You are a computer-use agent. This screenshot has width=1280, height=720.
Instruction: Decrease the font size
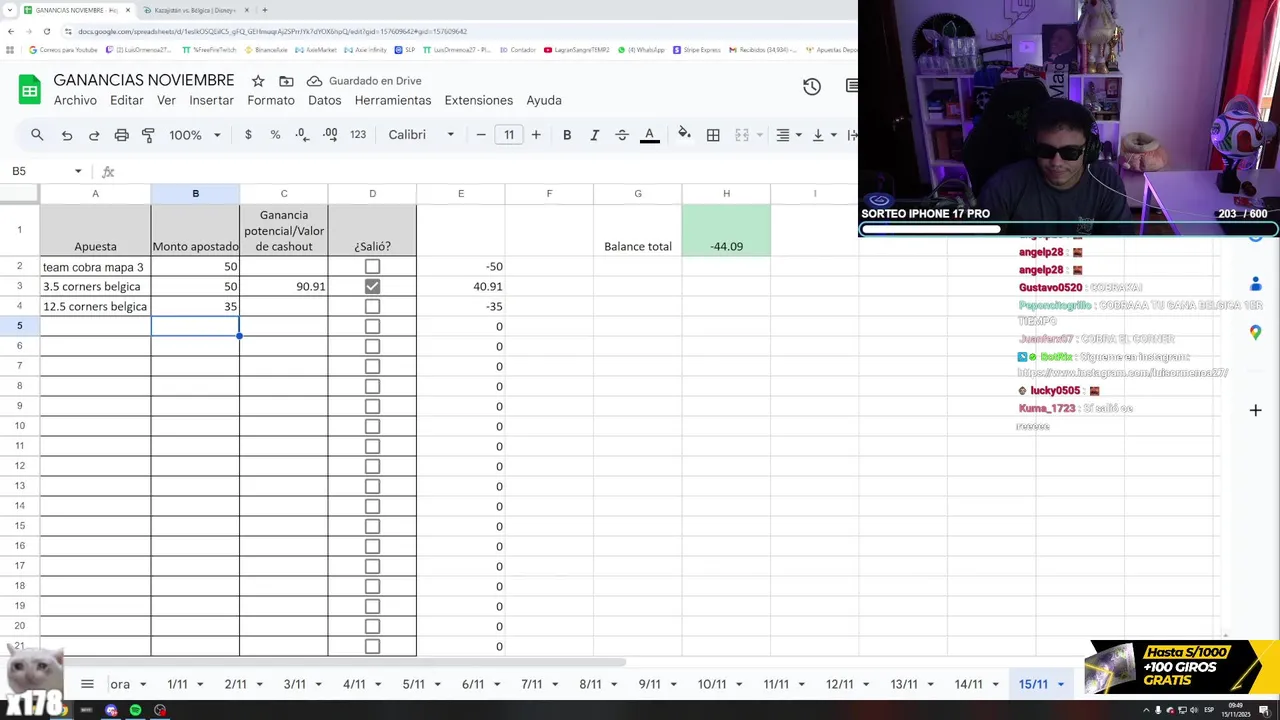(481, 135)
